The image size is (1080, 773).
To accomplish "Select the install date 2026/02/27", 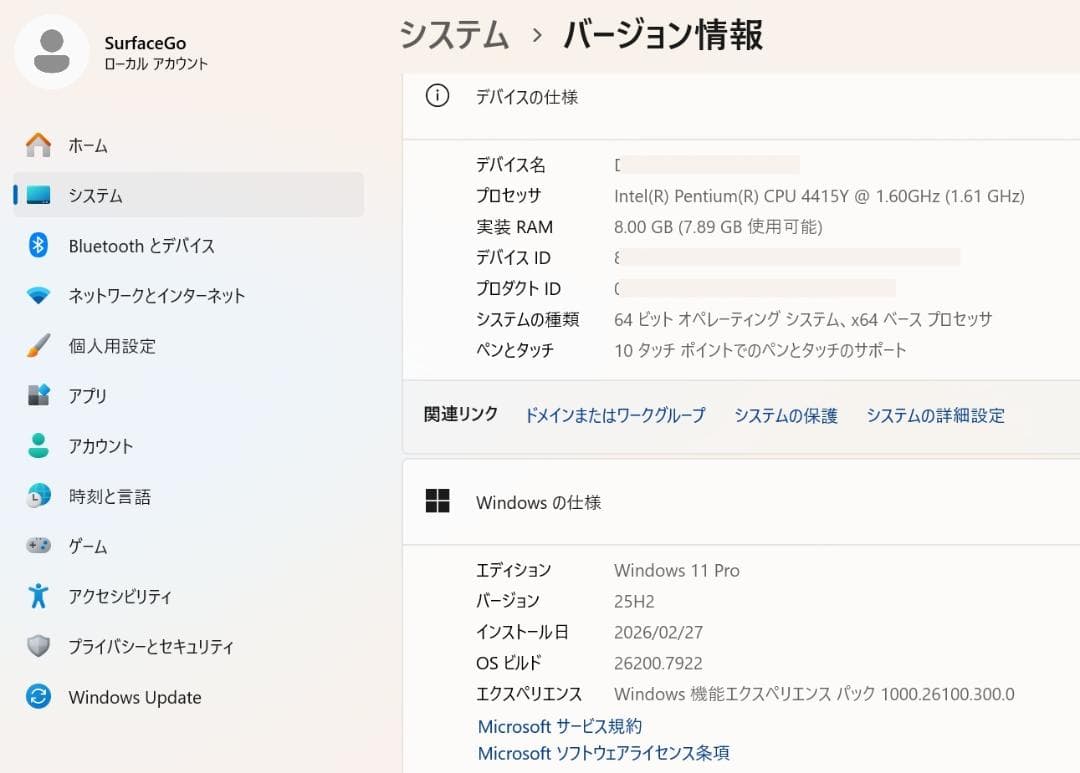I will click(x=658, y=632).
